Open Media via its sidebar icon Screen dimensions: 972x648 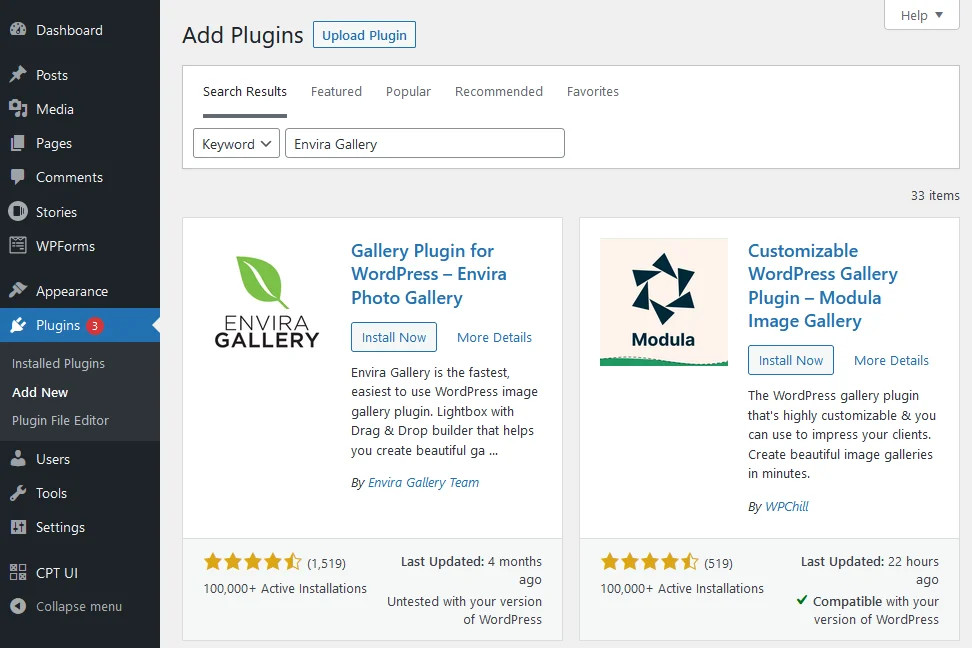tap(18, 109)
